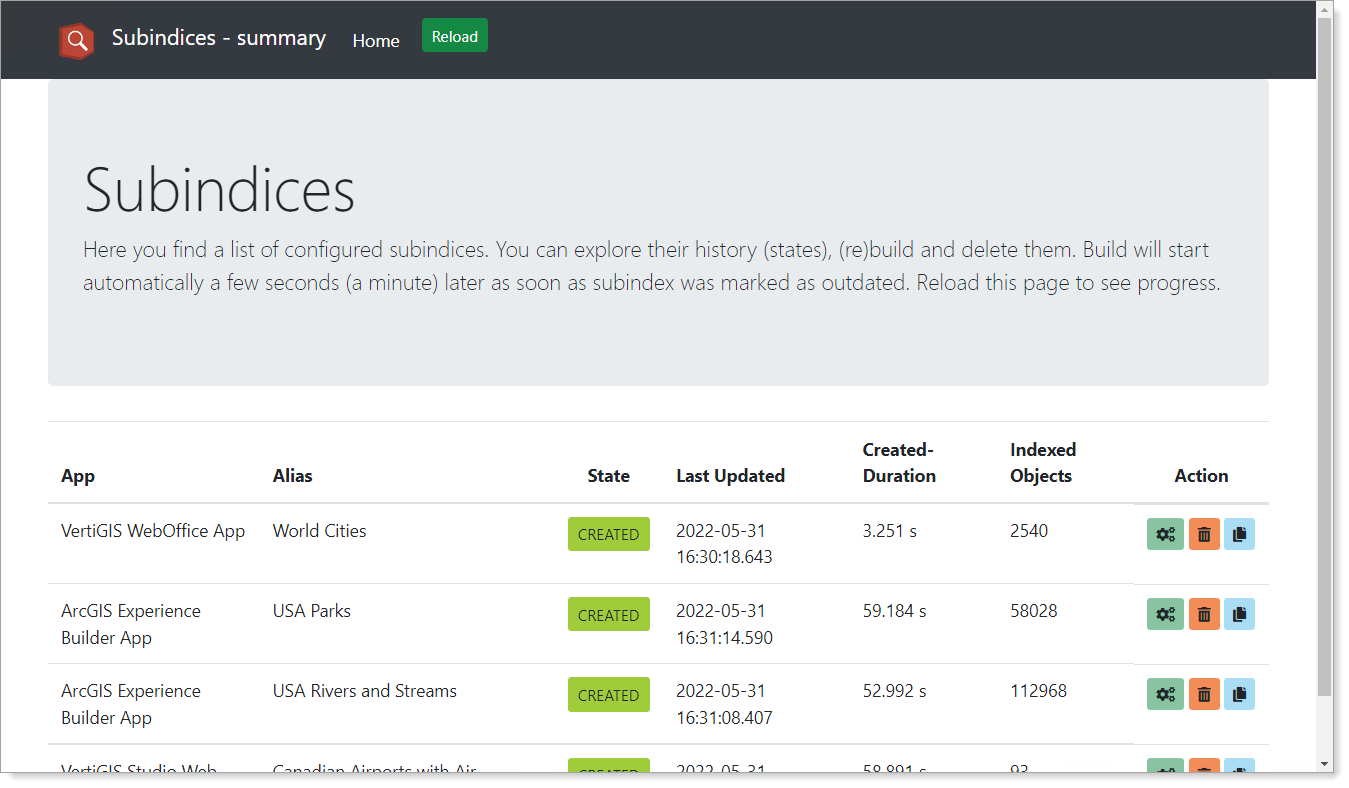Click the vertical scrollbar thumb
Image resolution: width=1349 pixels, height=788 pixels.
click(x=1325, y=357)
